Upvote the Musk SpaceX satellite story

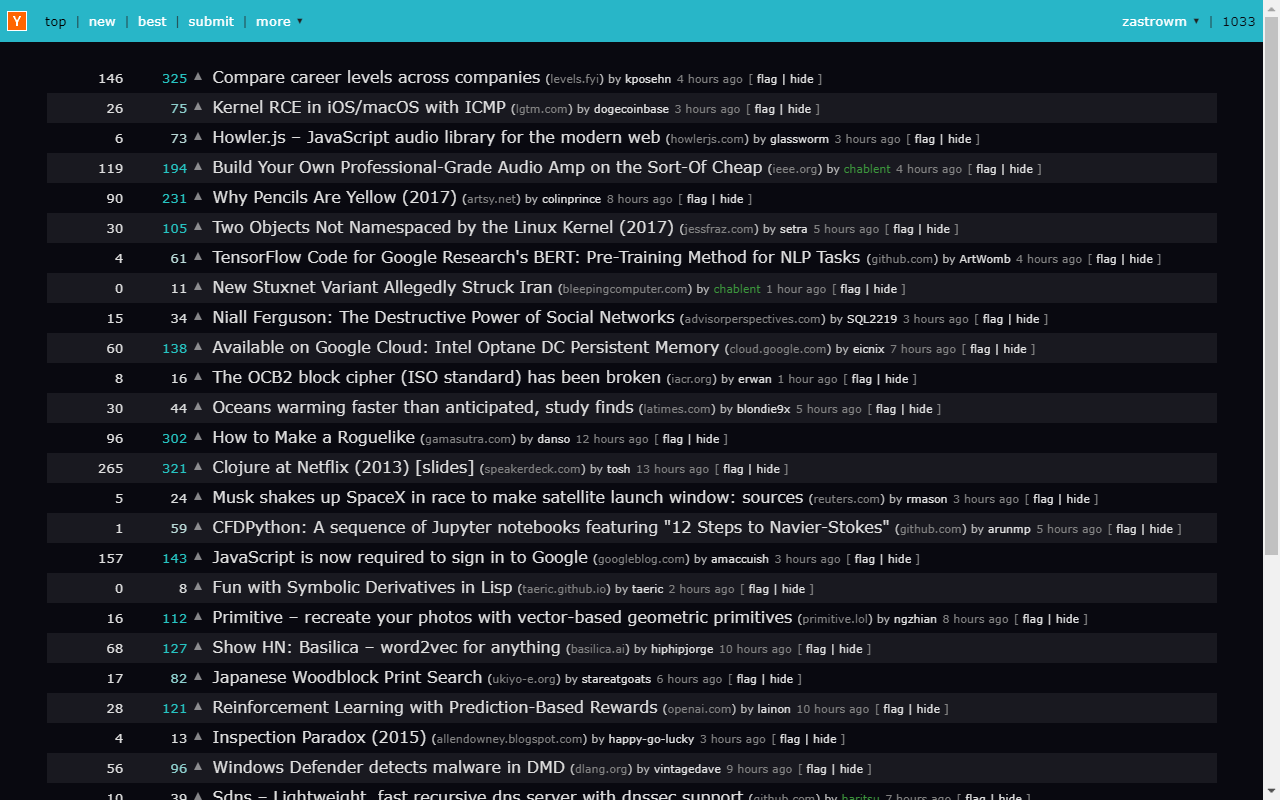198,498
